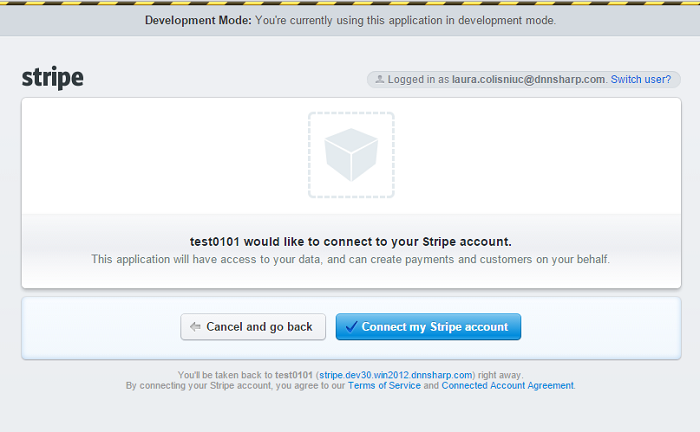The image size is (700, 432).
Task: Click the placeholder cube application icon
Action: pyautogui.click(x=351, y=155)
